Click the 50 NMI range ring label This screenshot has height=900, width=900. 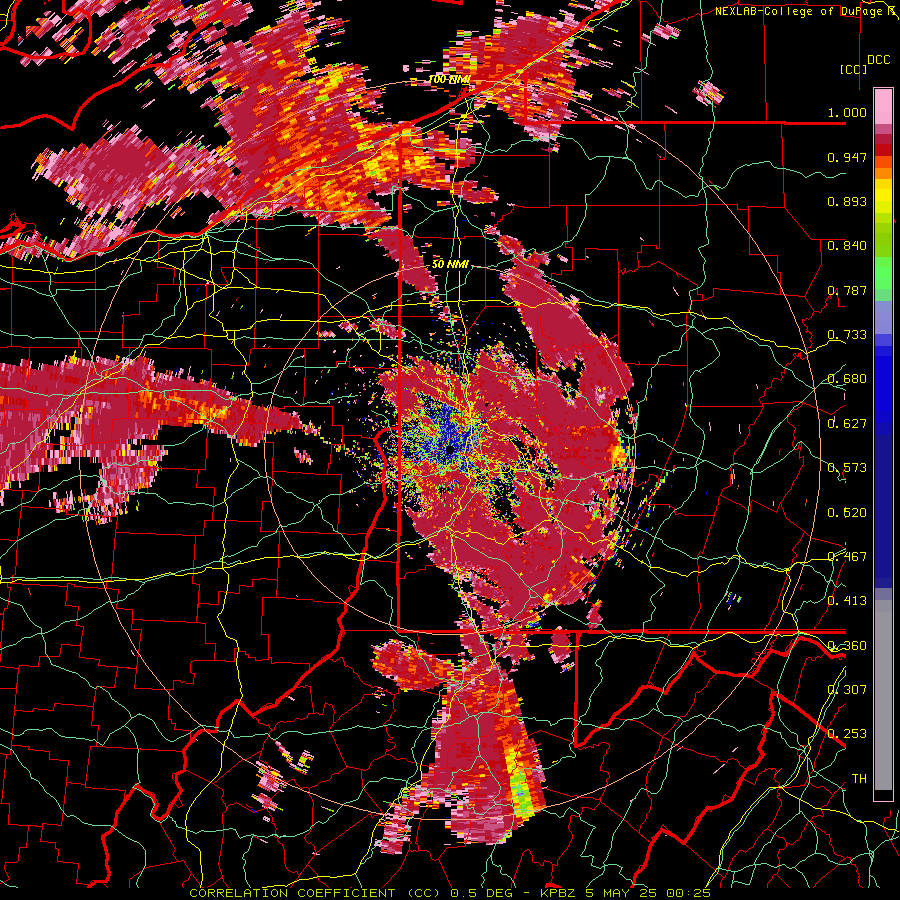coord(450,265)
